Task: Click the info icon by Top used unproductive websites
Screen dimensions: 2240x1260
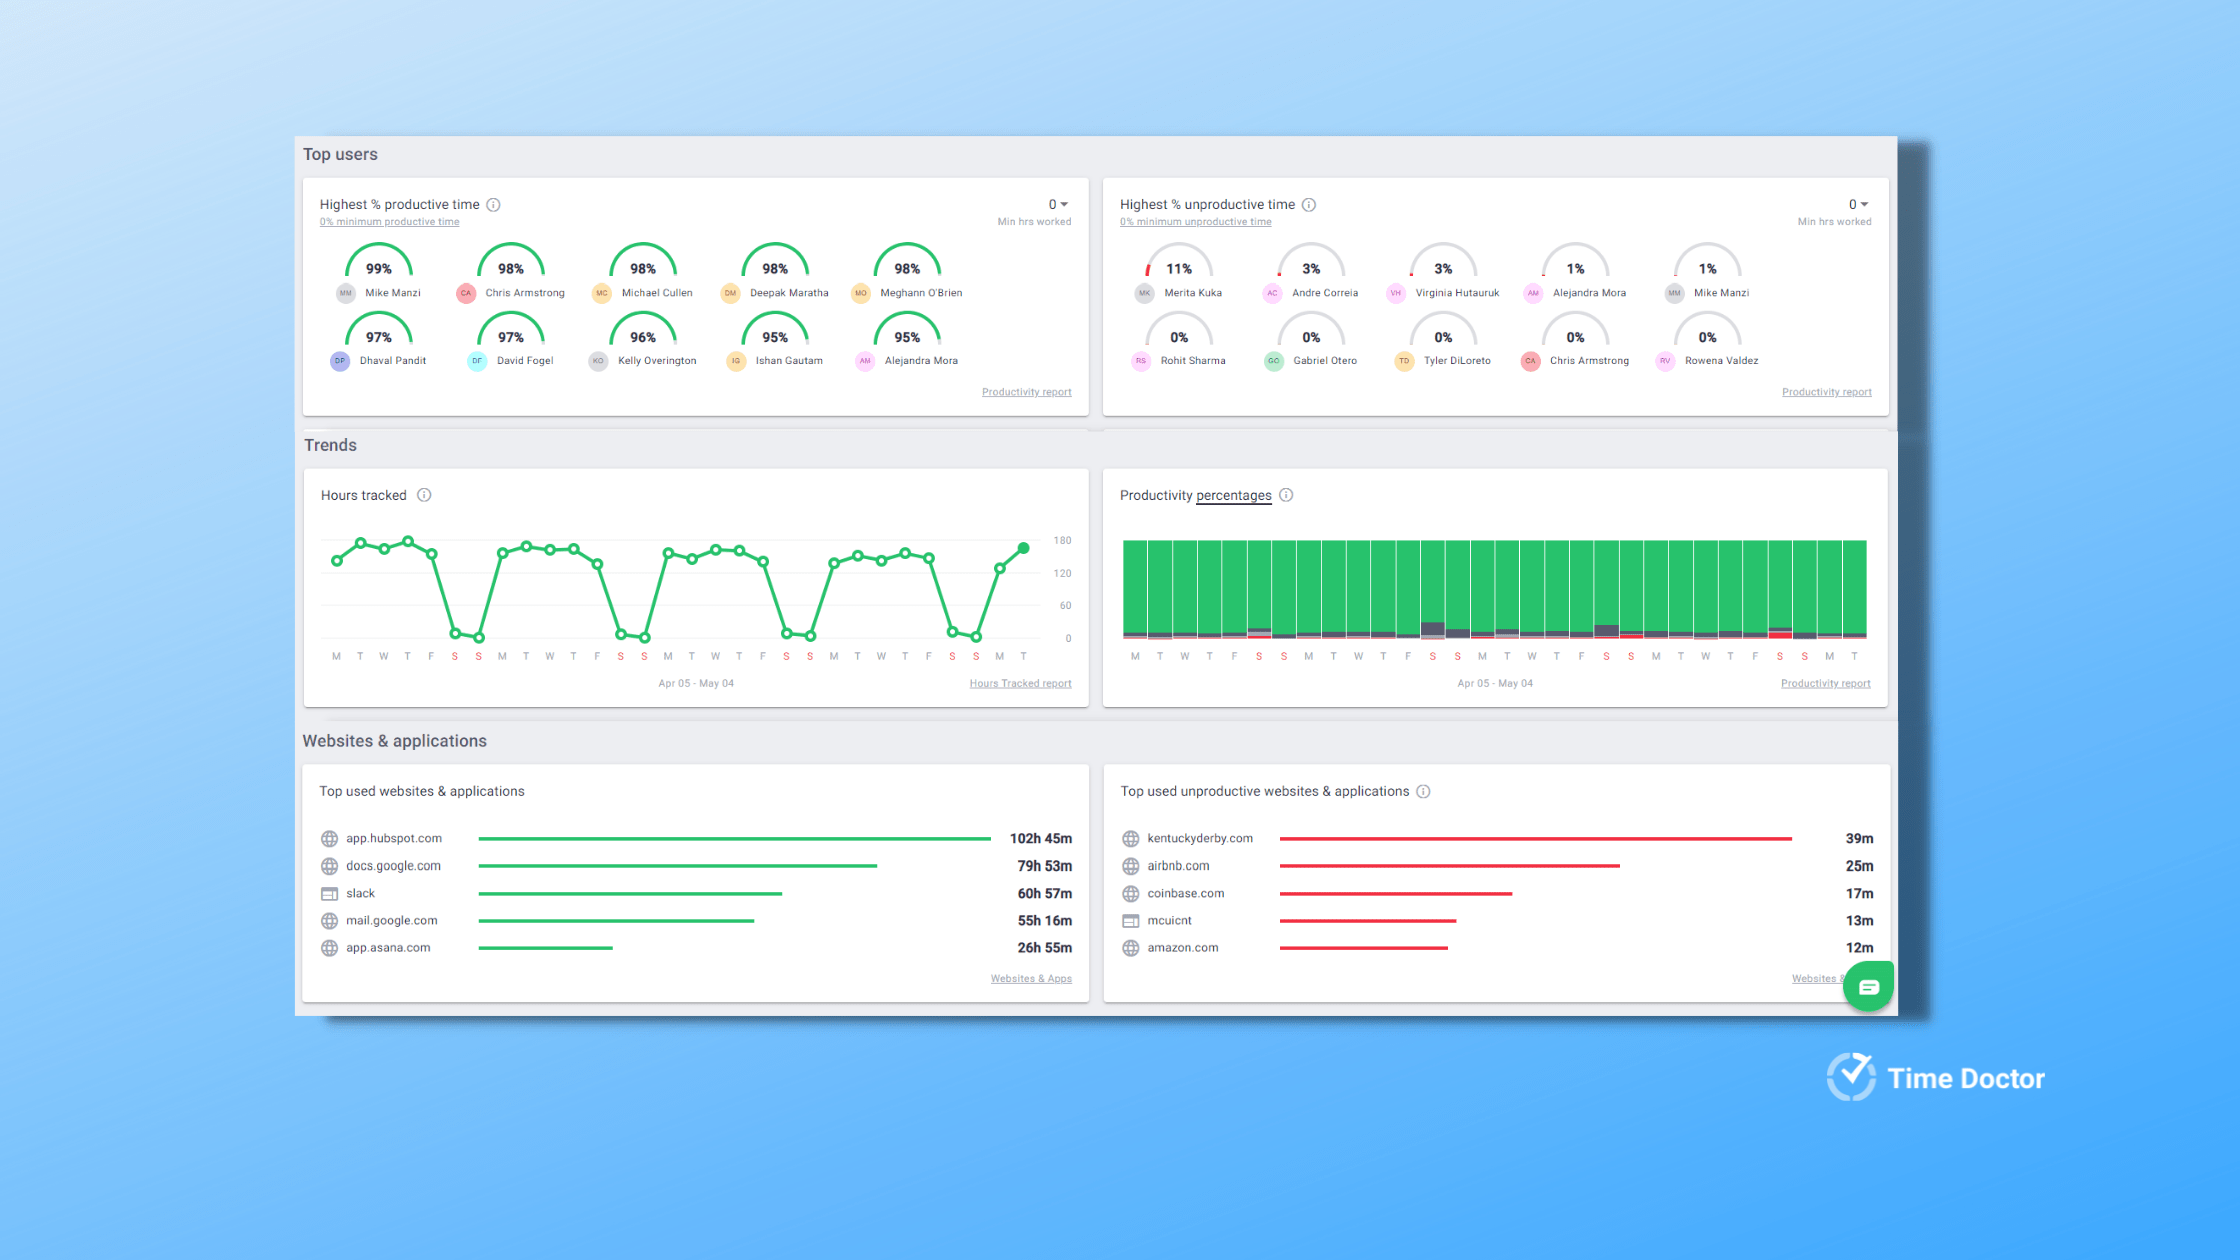Action: point(1424,791)
